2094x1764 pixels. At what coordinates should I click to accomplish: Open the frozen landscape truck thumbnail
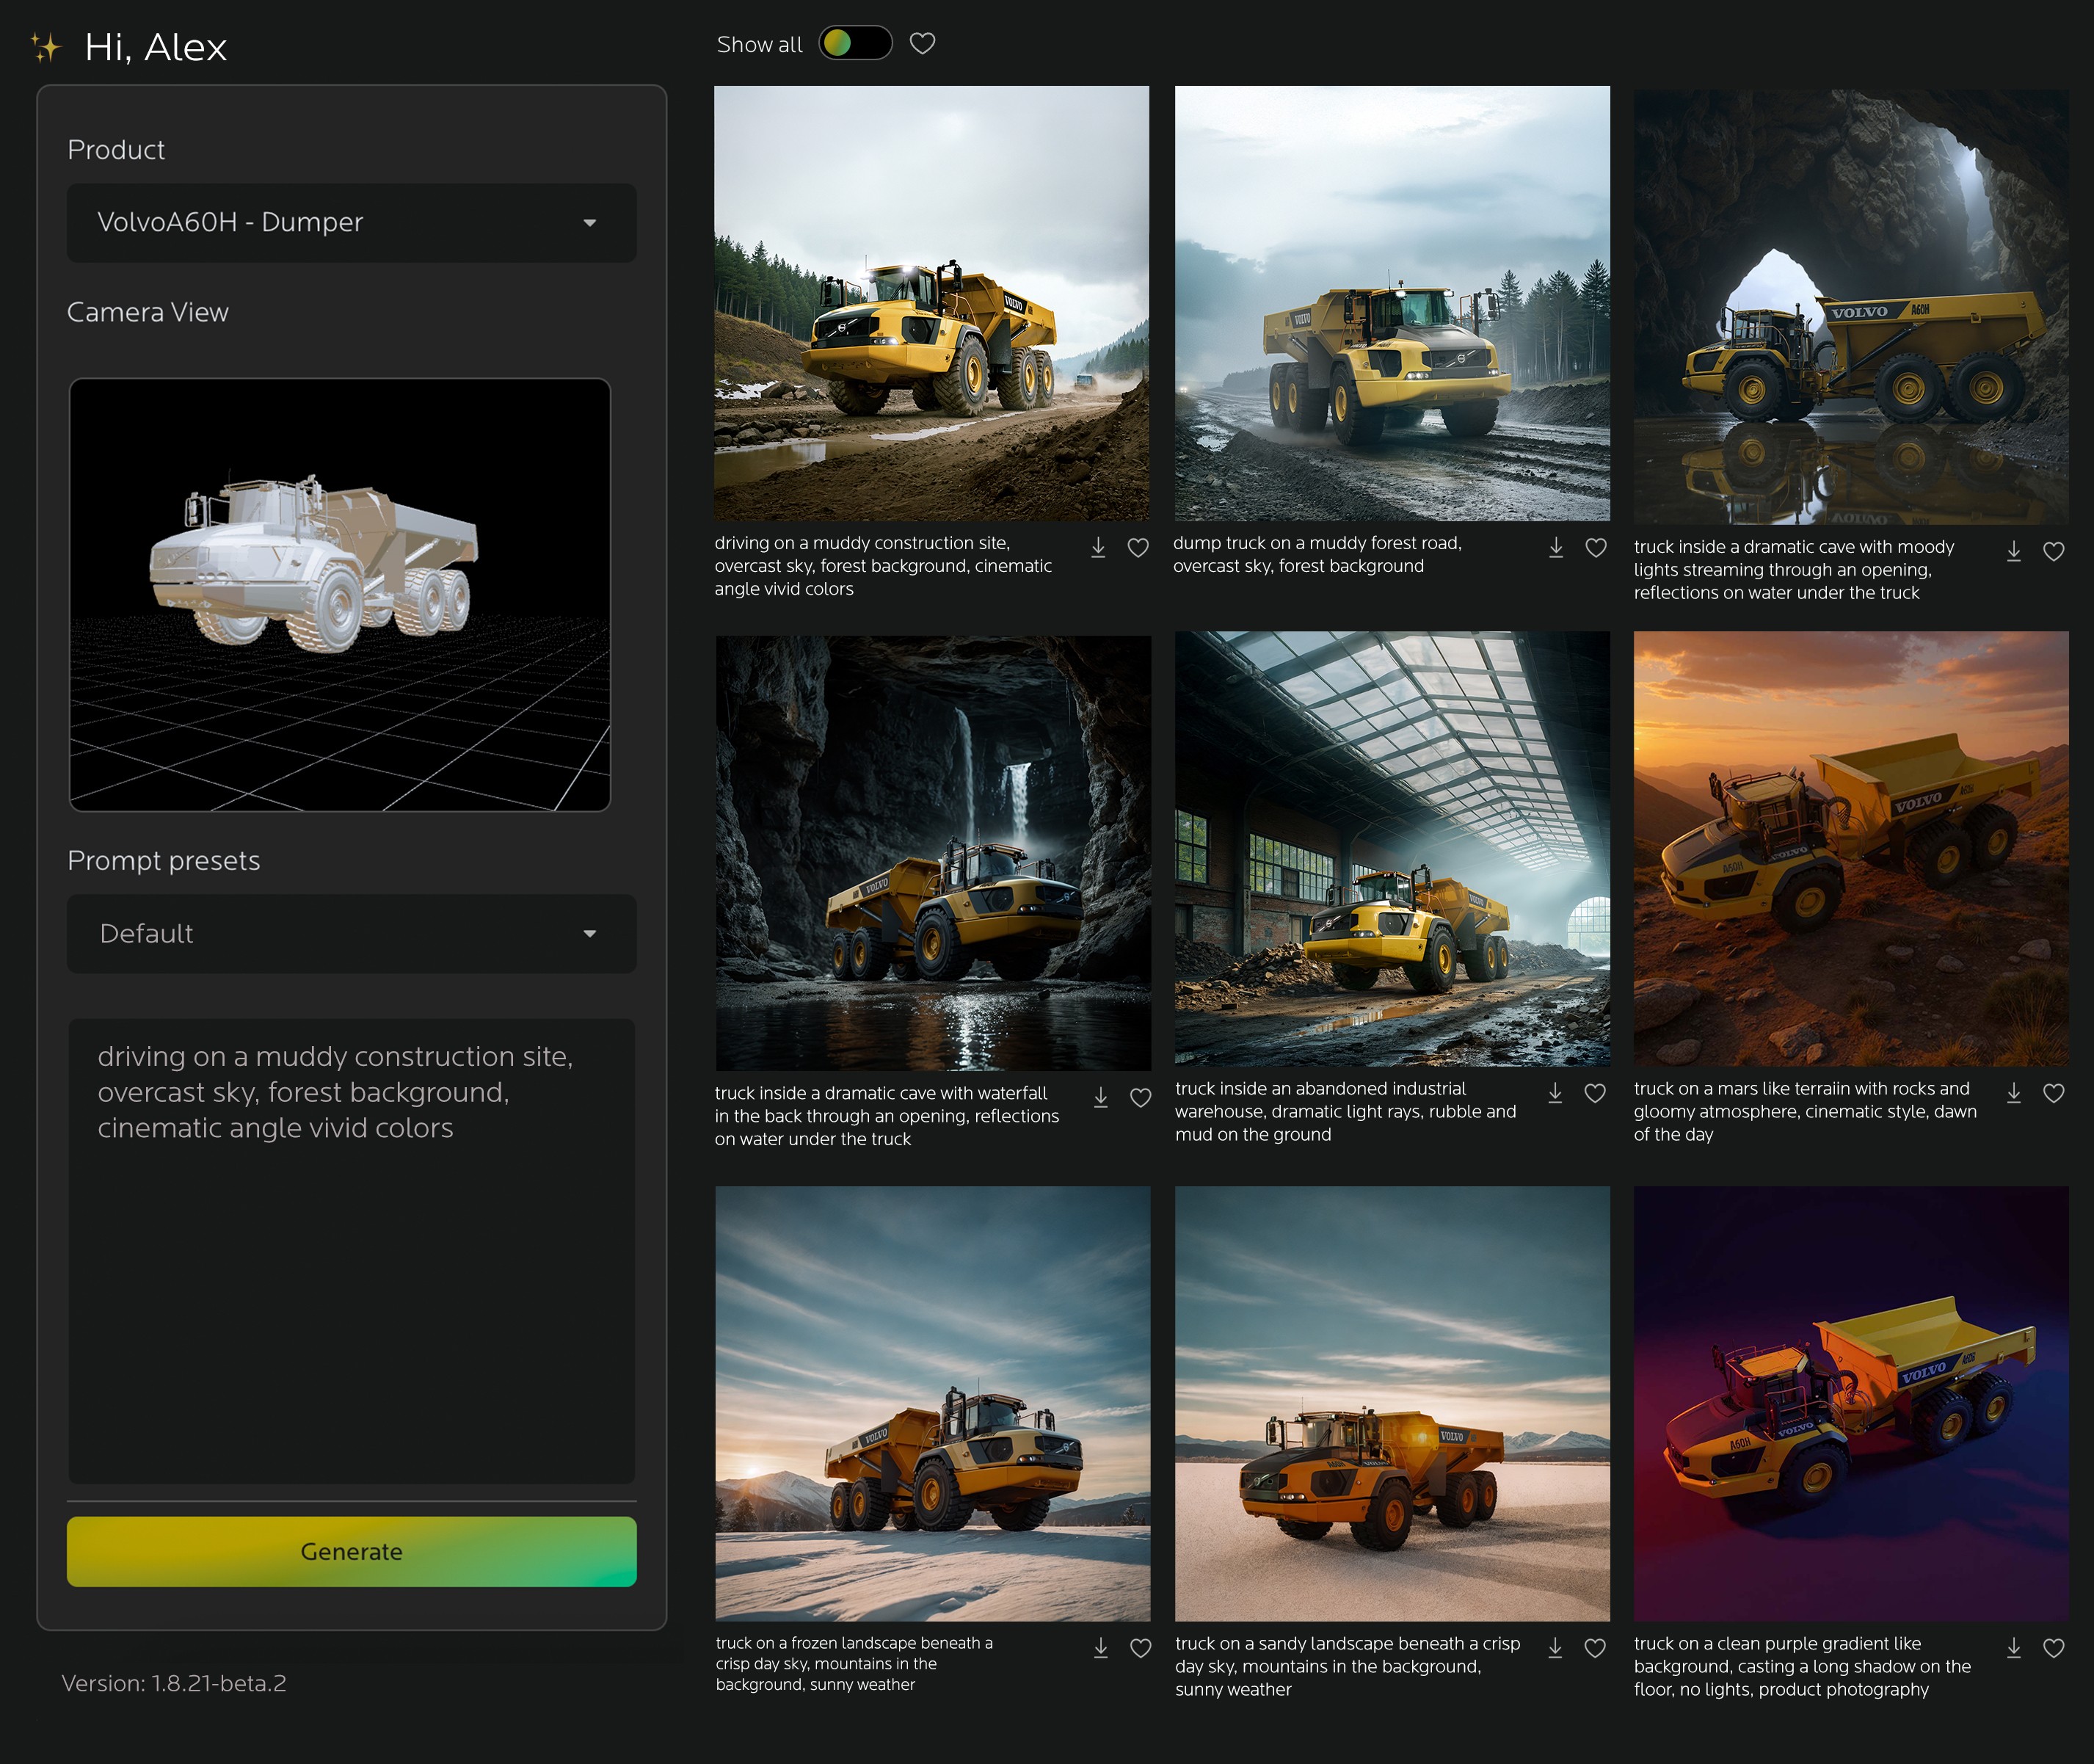(x=933, y=1403)
